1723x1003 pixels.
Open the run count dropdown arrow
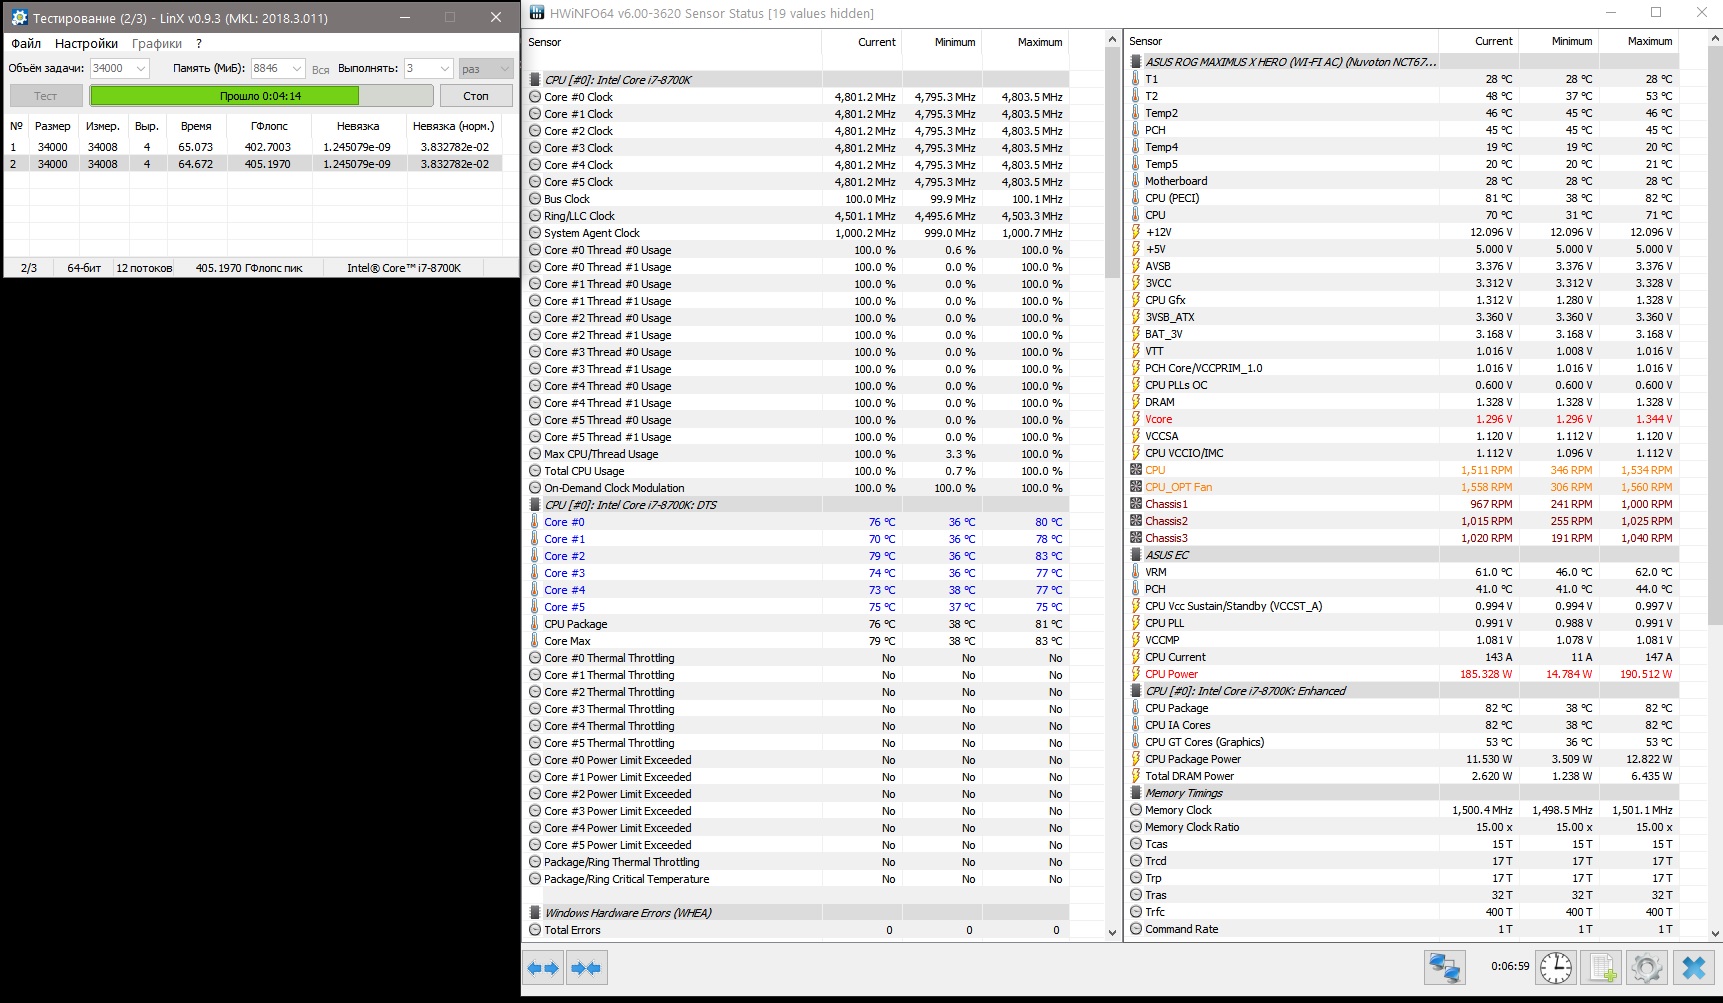click(x=445, y=68)
